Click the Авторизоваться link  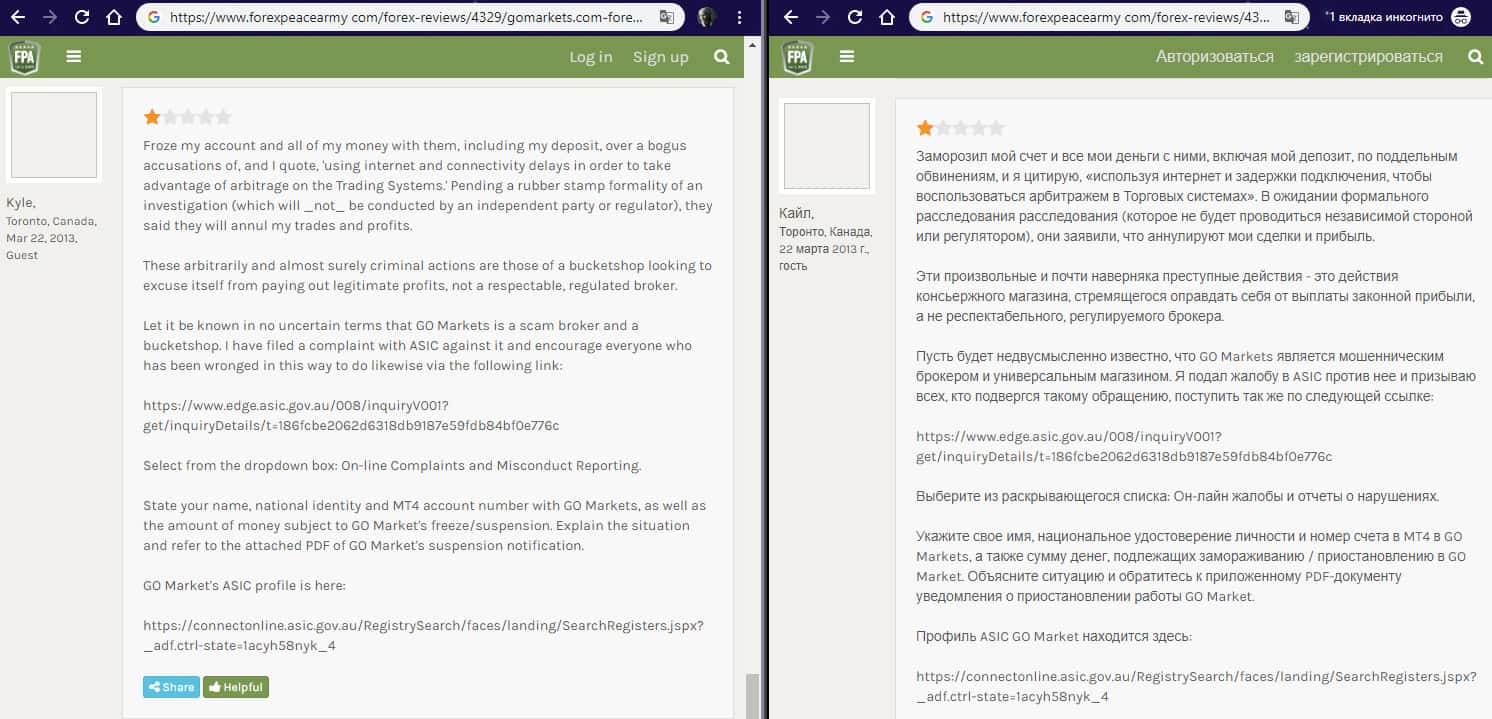coord(1214,57)
